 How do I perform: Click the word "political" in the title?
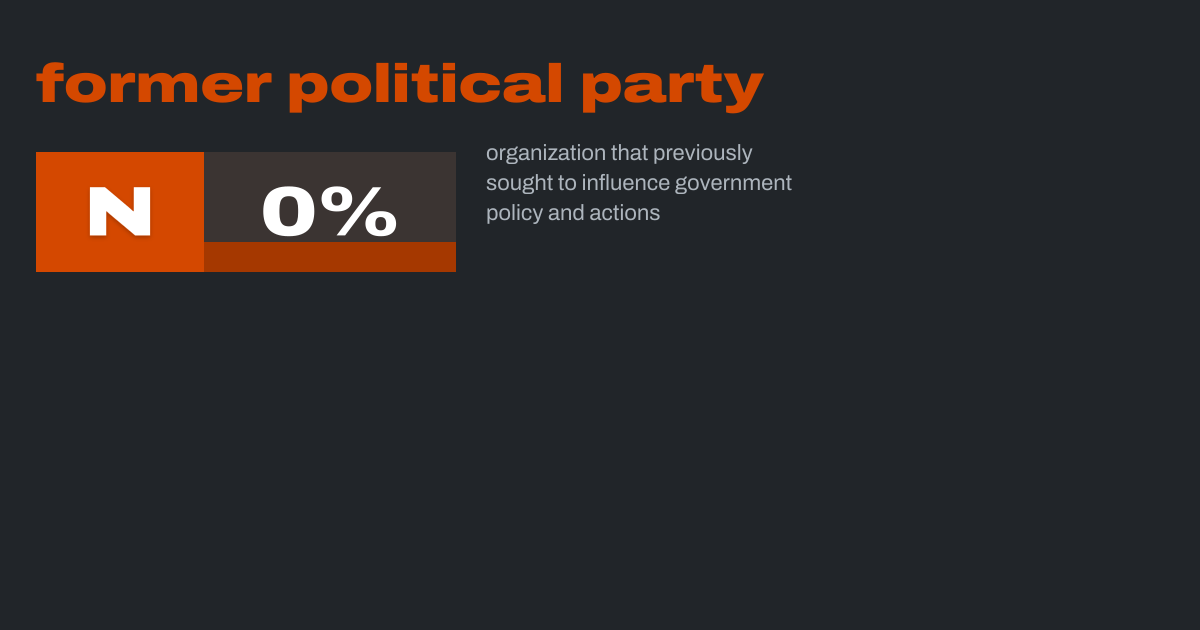pyautogui.click(x=426, y=85)
